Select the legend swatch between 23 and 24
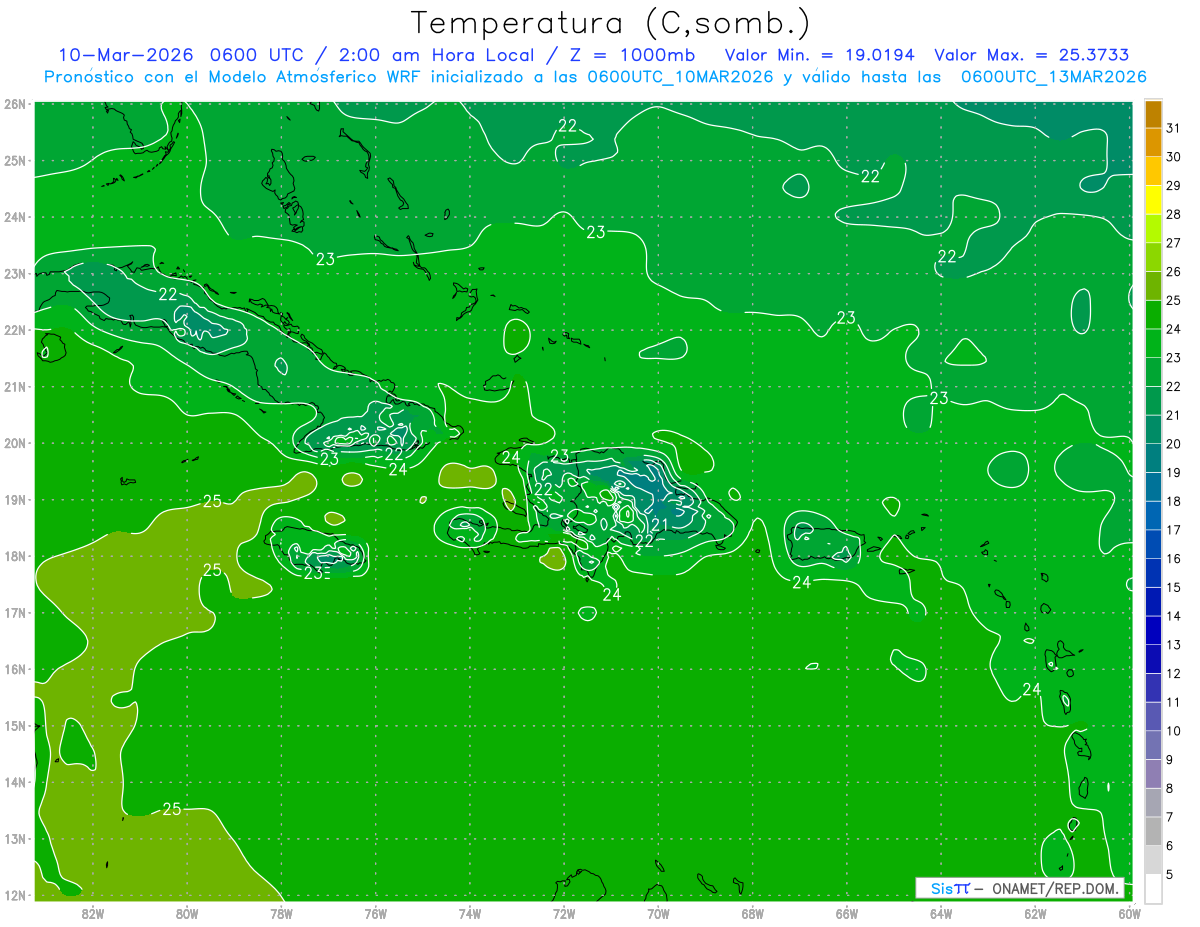1200x927 pixels. click(1153, 343)
